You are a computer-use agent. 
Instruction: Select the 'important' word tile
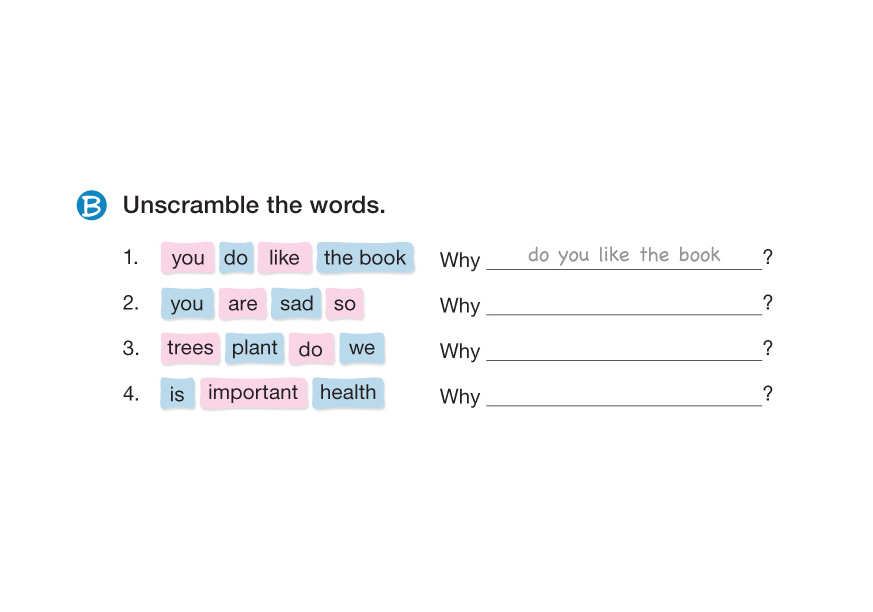coord(253,393)
